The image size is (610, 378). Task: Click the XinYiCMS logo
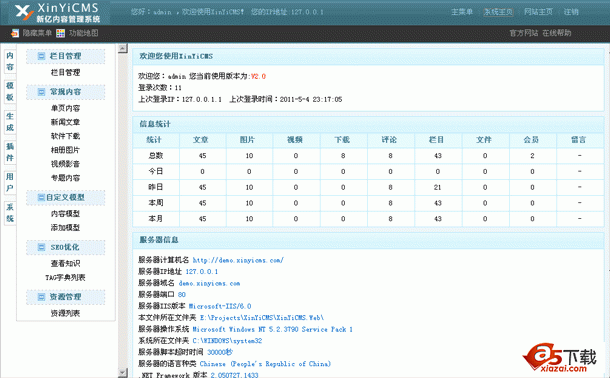(58, 12)
